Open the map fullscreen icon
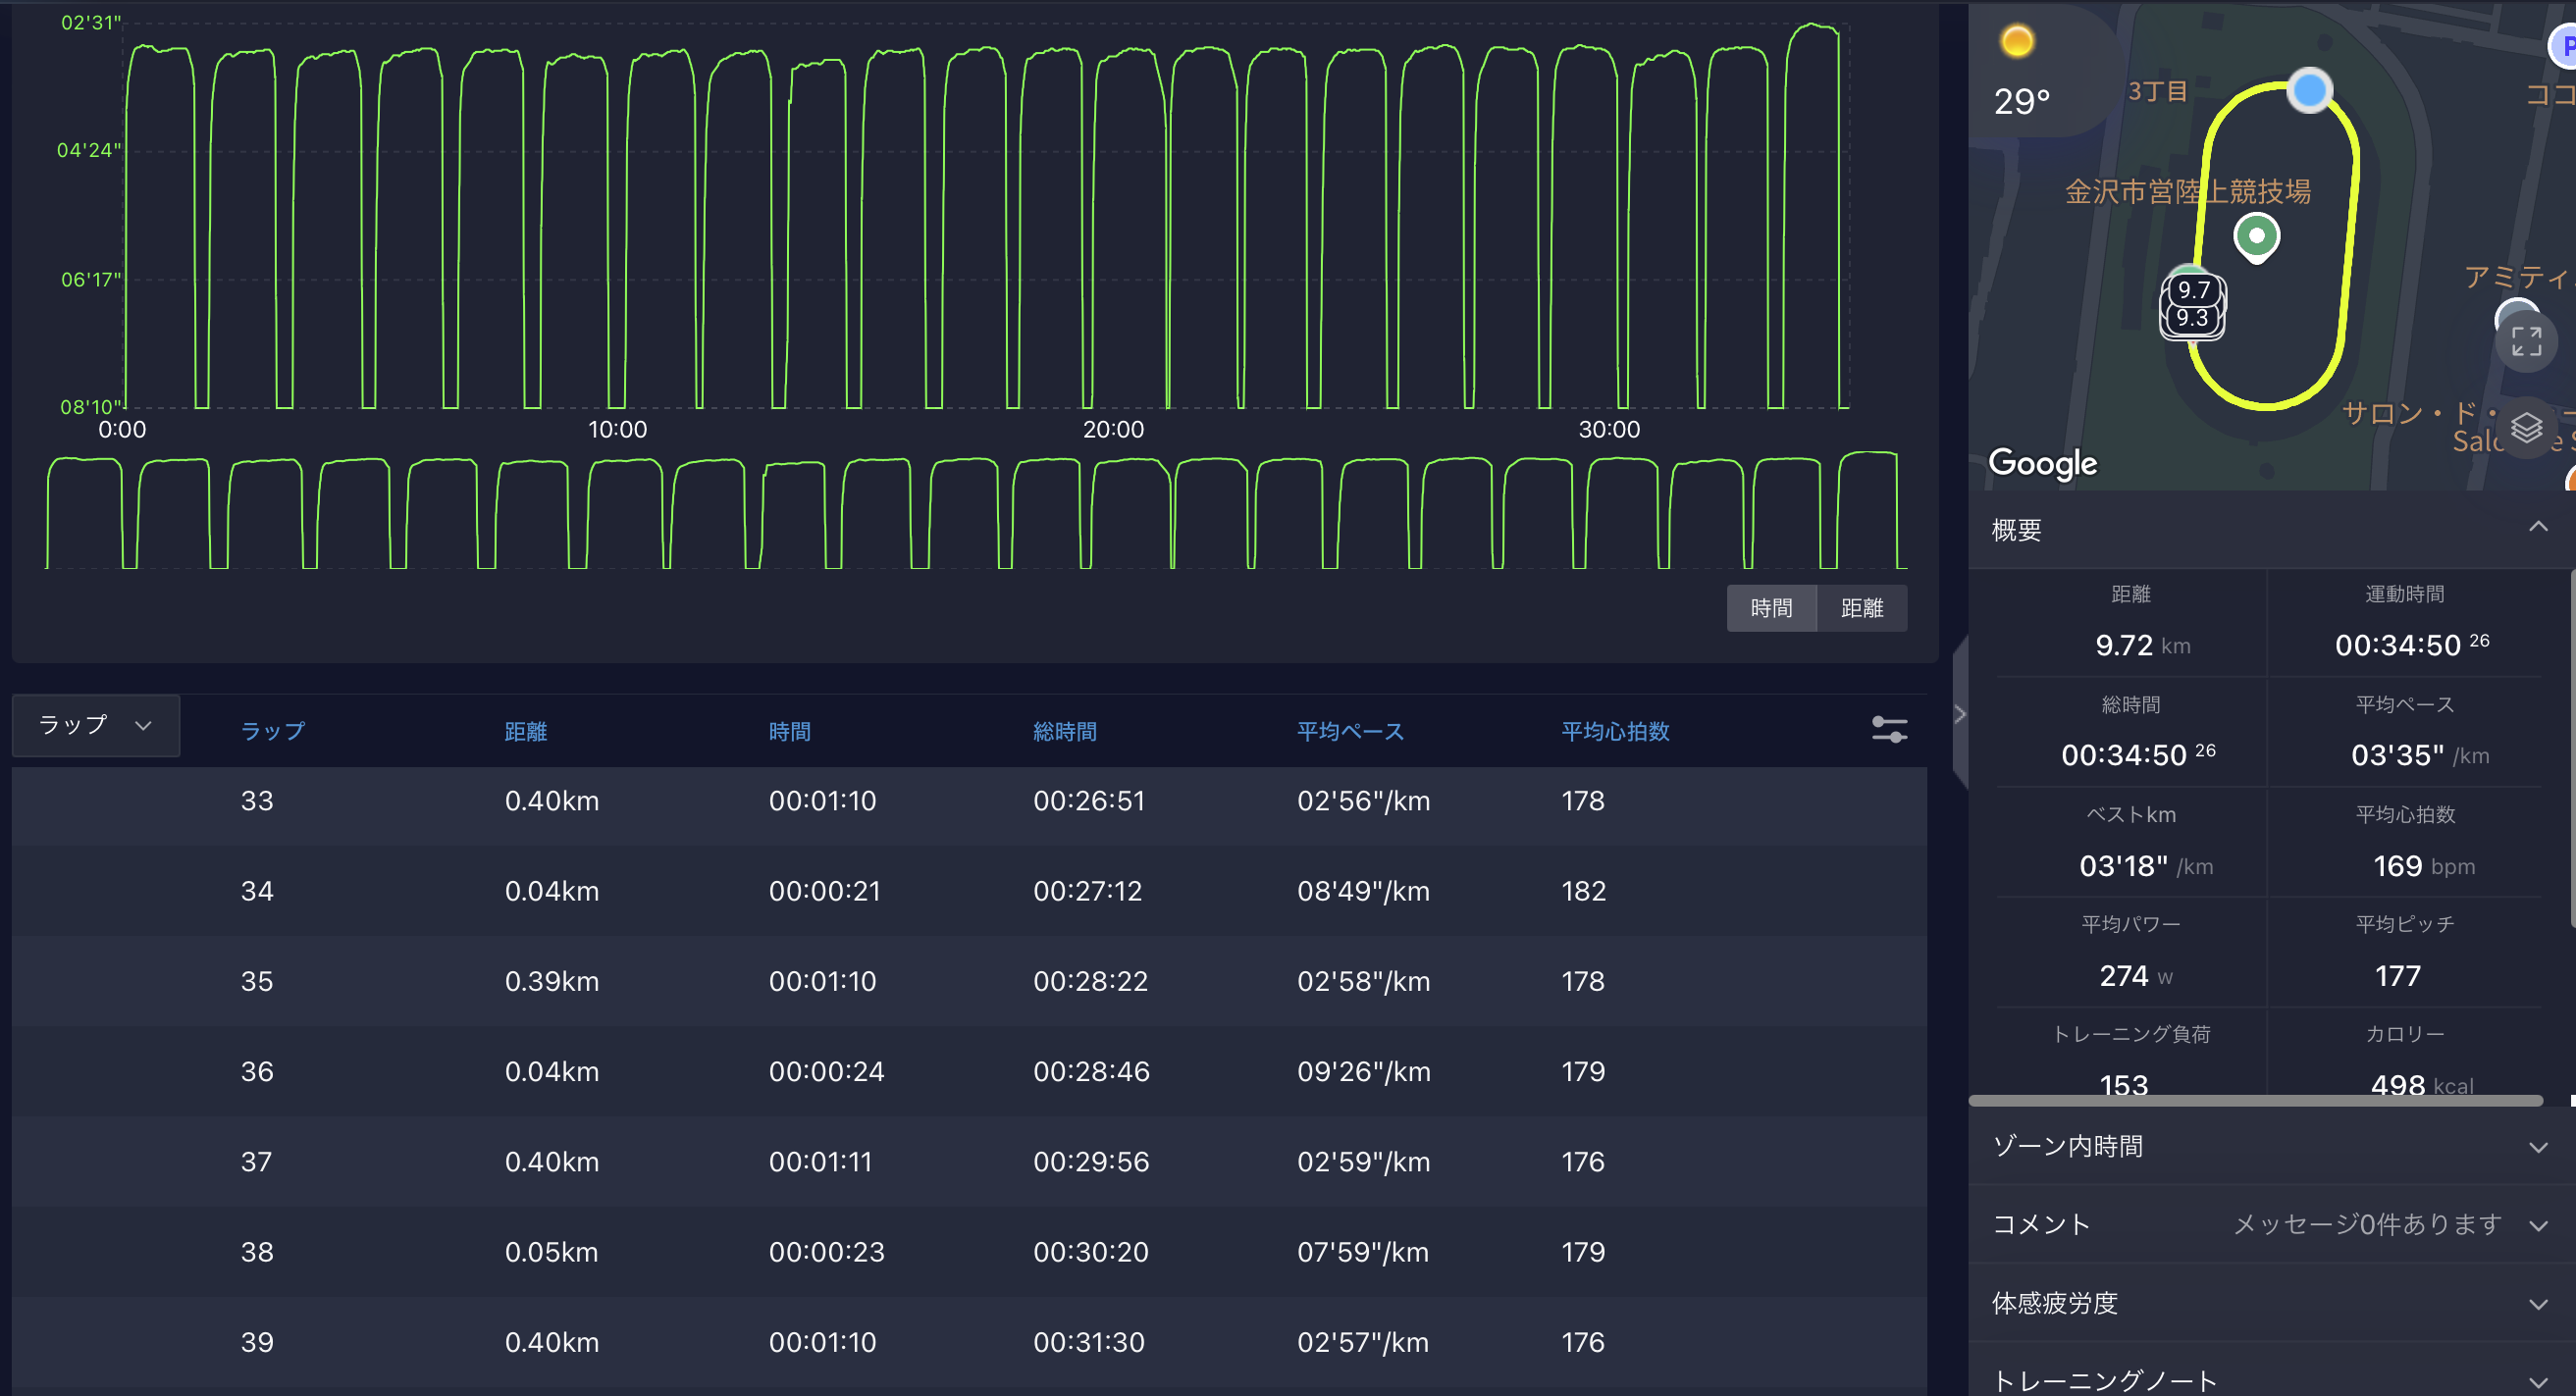 tap(2526, 342)
